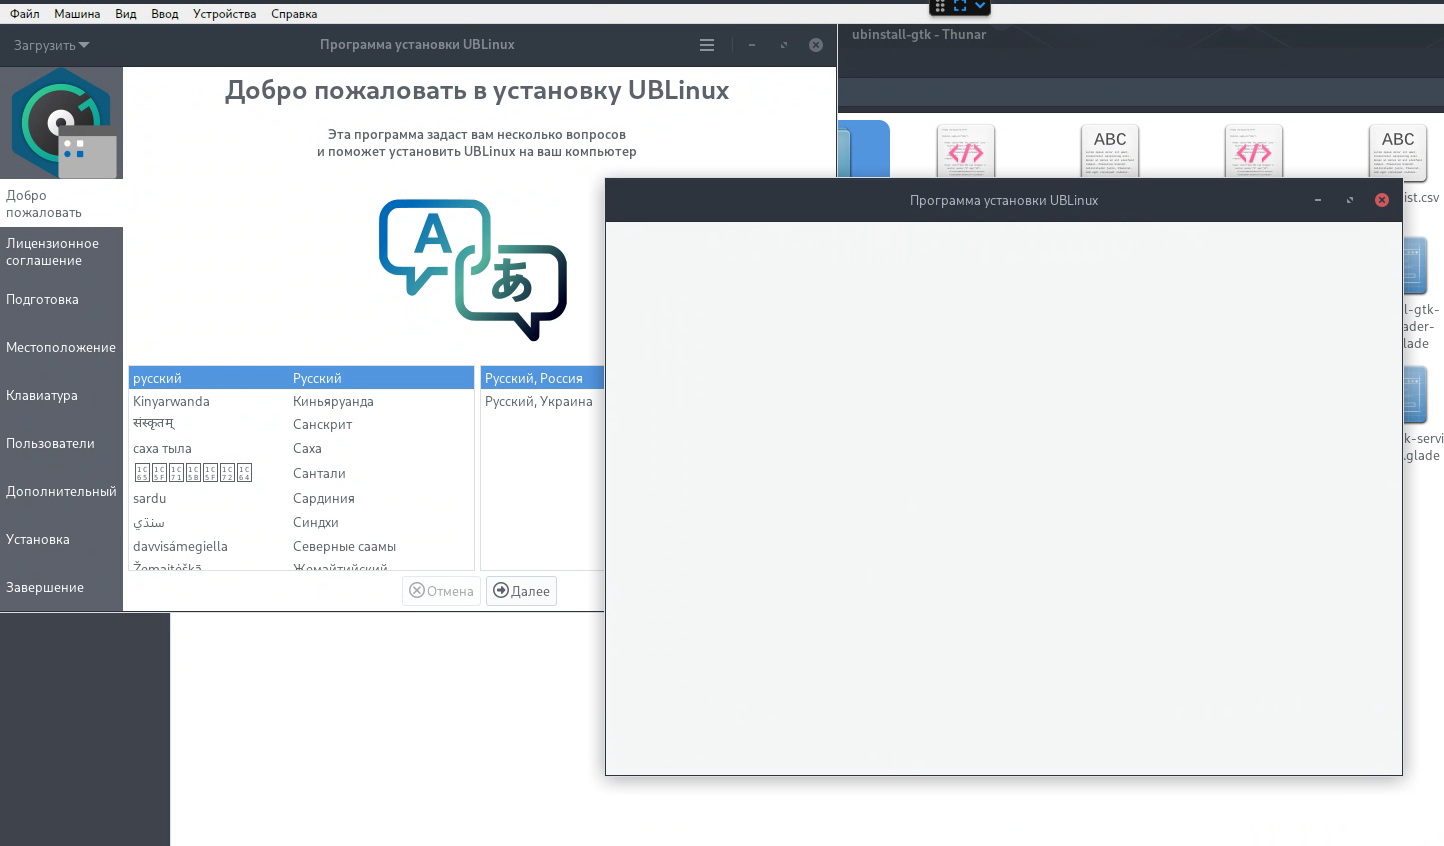The image size is (1444, 846).
Task: Open the Вид menu
Action: click(126, 14)
